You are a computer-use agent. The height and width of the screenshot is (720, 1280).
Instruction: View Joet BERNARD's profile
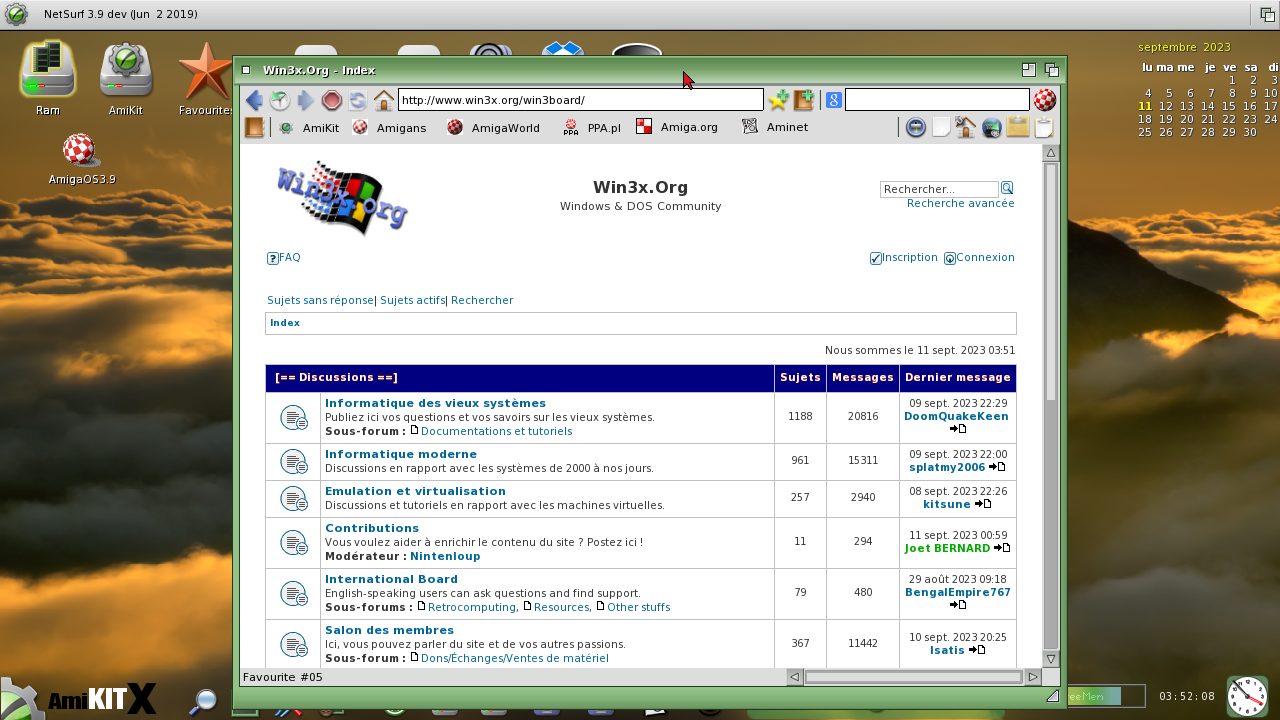coord(947,548)
